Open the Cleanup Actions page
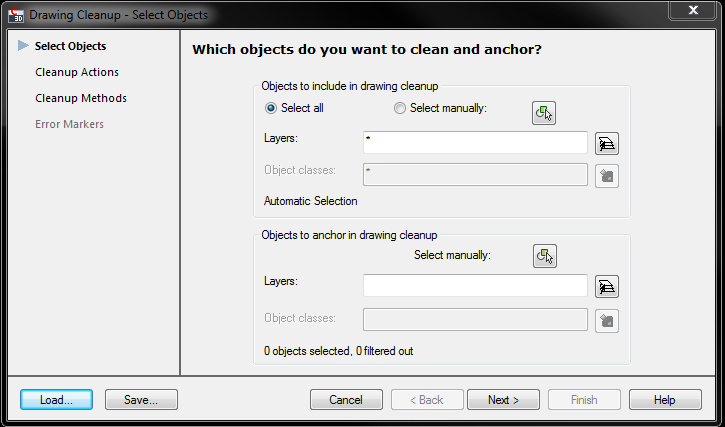This screenshot has height=427, width=725. (x=76, y=72)
